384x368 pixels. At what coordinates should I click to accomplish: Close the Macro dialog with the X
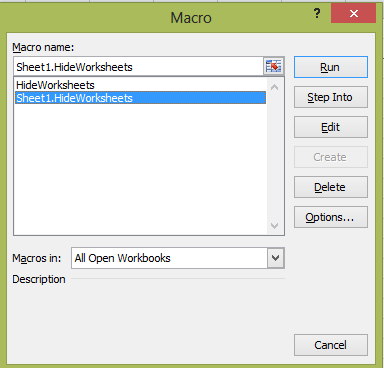353,13
